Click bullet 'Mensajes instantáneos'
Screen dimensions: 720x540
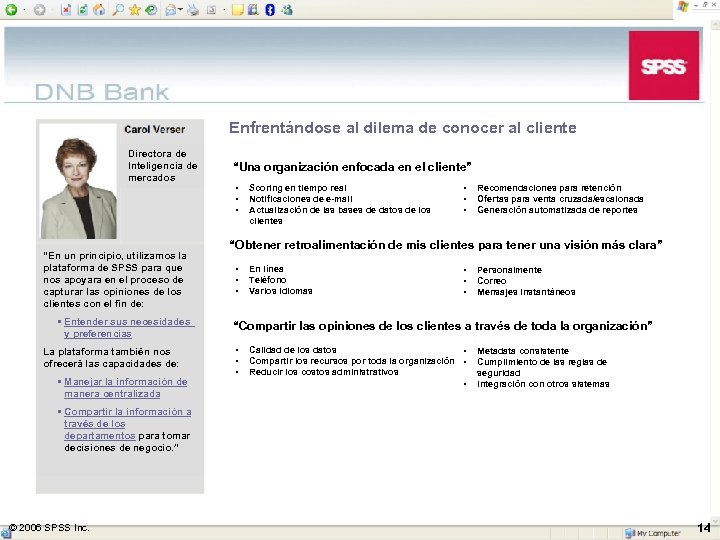(526, 292)
